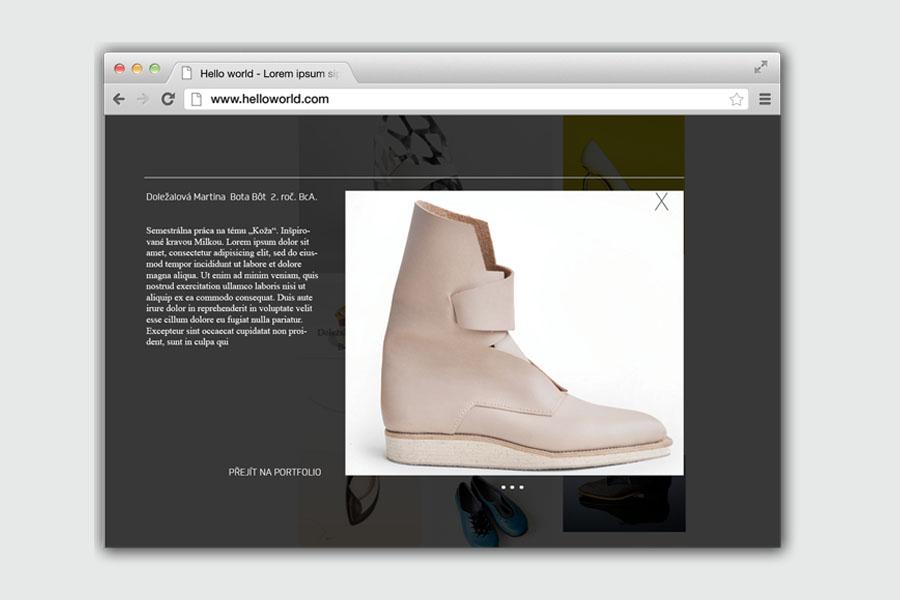
Task: Open the dark shoe thumbnail at bottom right
Action: tap(623, 504)
